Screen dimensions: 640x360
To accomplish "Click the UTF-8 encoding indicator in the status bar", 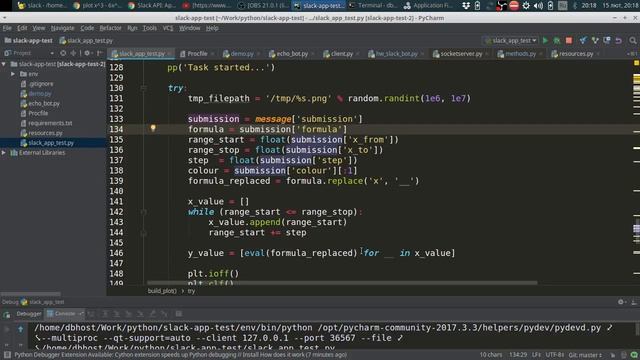I will tap(555, 355).
